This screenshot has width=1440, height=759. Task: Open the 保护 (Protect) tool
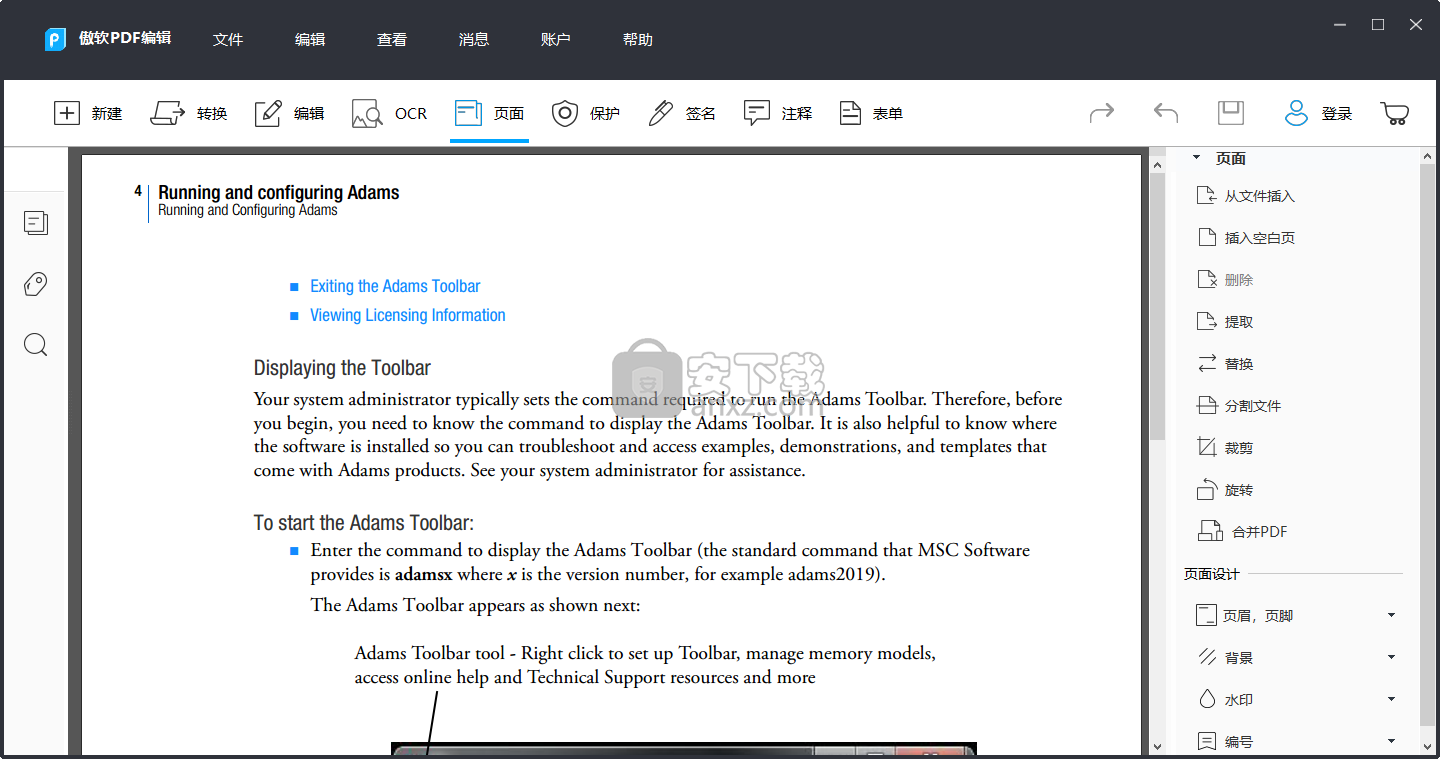coord(586,113)
